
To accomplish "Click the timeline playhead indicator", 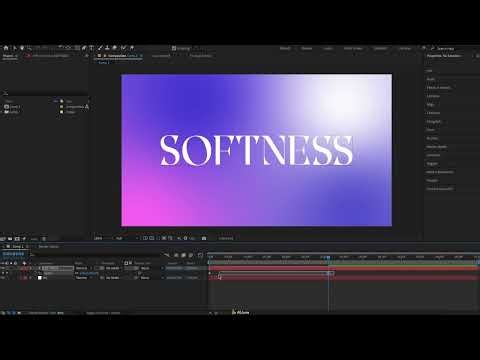I will 328,257.
